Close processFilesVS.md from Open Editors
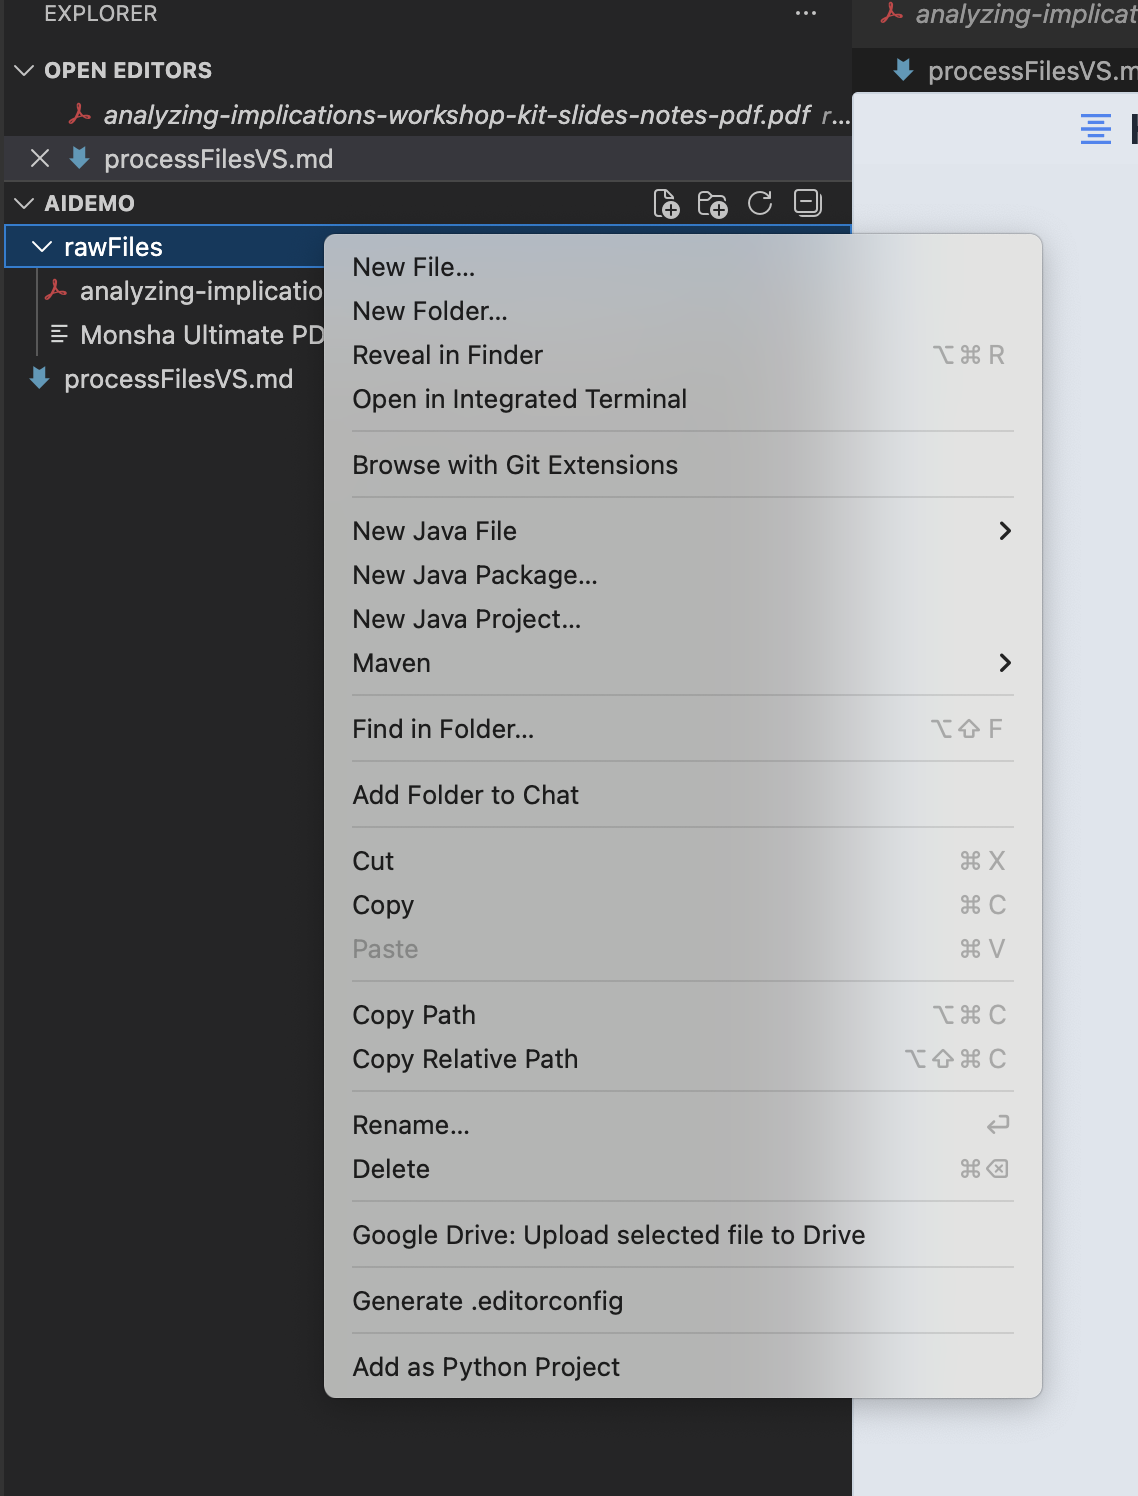 coord(38,158)
